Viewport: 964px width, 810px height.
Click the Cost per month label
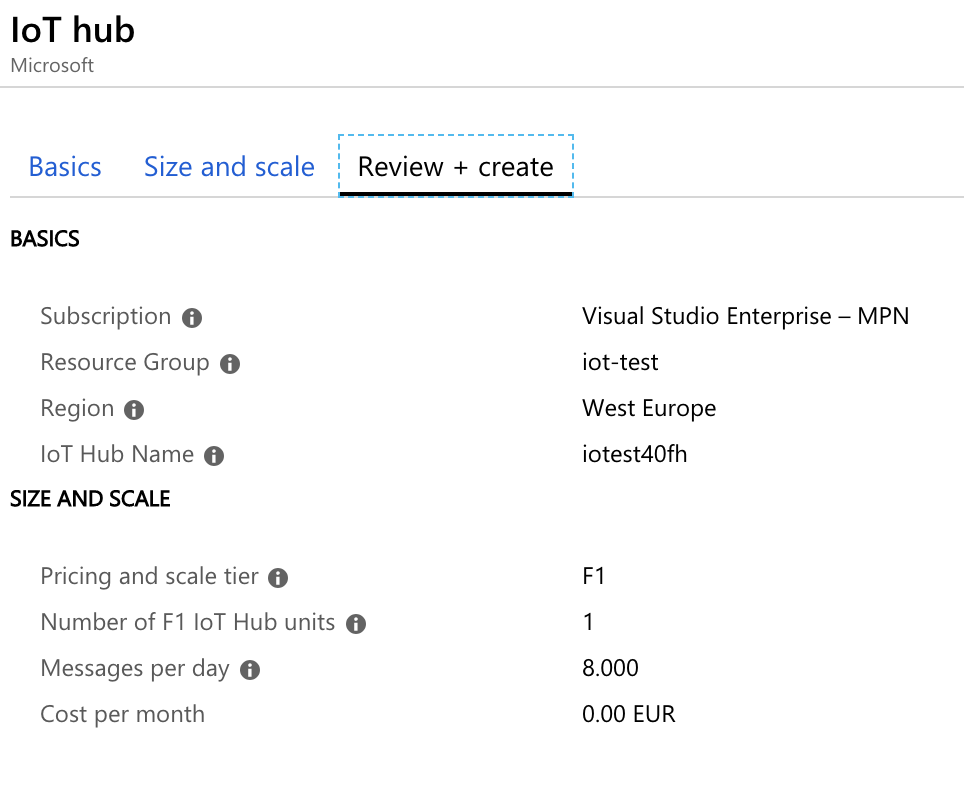pos(123,714)
